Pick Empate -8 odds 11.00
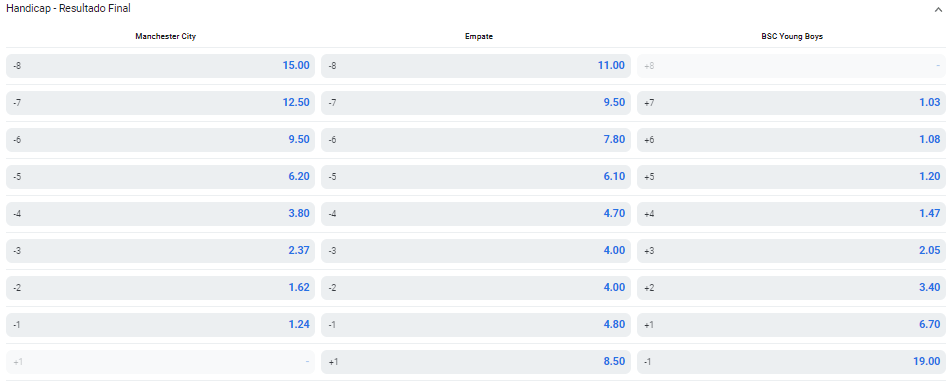 click(x=475, y=66)
